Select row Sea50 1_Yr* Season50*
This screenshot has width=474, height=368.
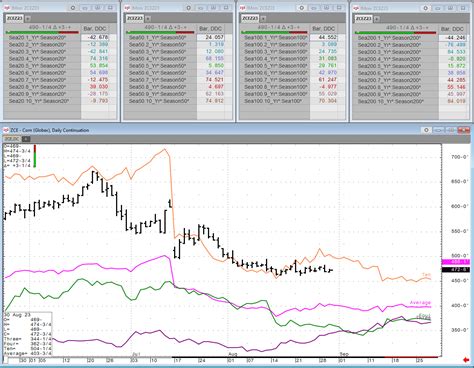(x=161, y=37)
